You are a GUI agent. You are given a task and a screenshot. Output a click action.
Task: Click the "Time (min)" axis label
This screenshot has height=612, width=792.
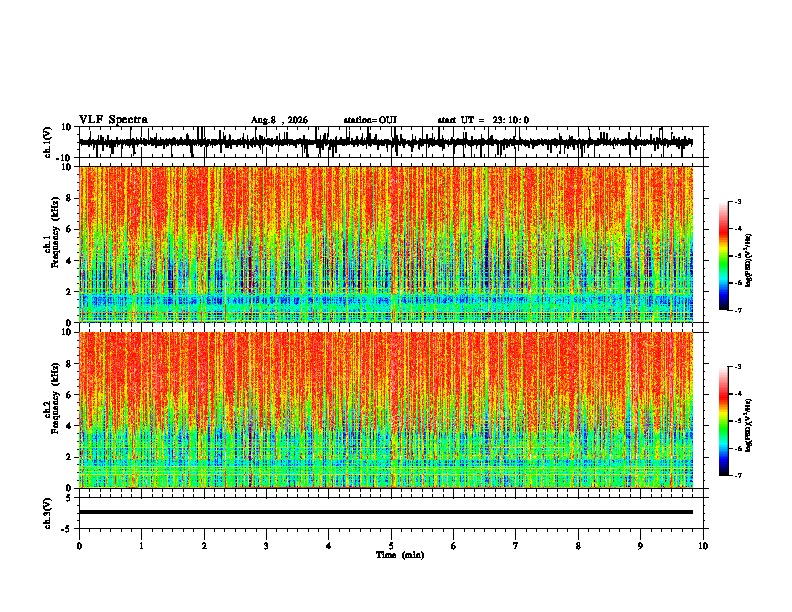(399, 554)
